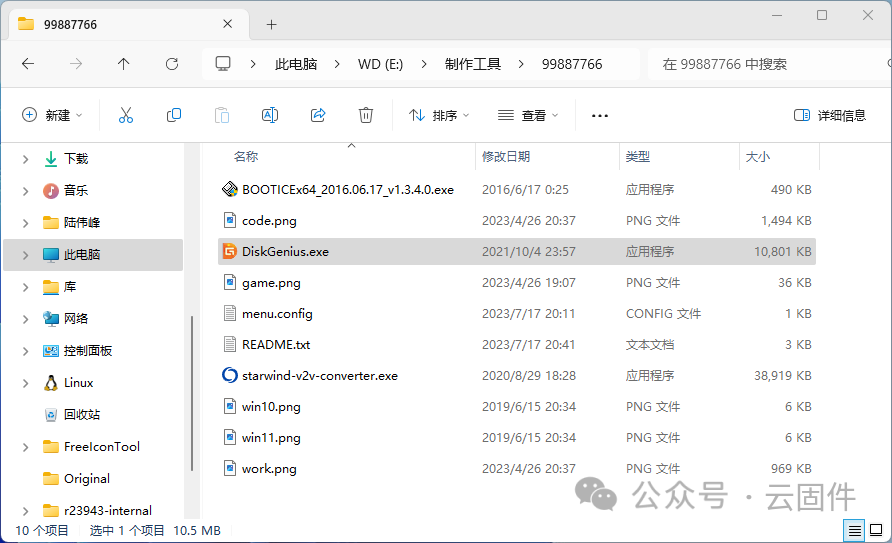Click the code.png file icon
Viewport: 892px width, 543px height.
230,220
